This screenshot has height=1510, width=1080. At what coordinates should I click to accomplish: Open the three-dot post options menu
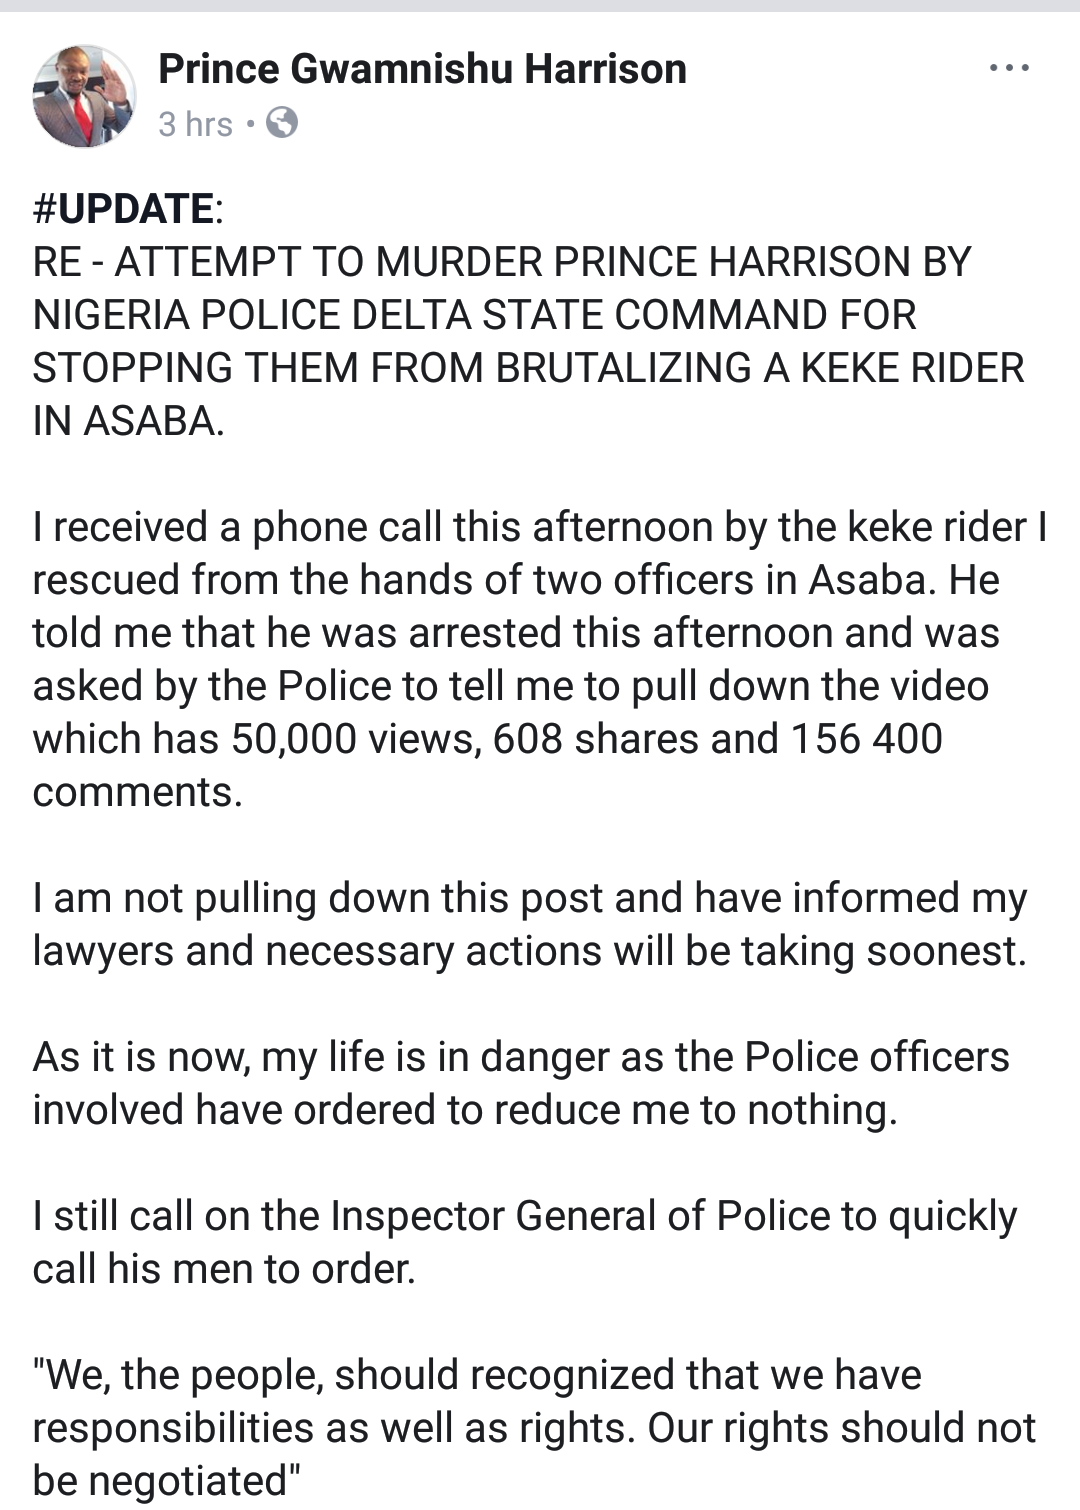(1008, 68)
